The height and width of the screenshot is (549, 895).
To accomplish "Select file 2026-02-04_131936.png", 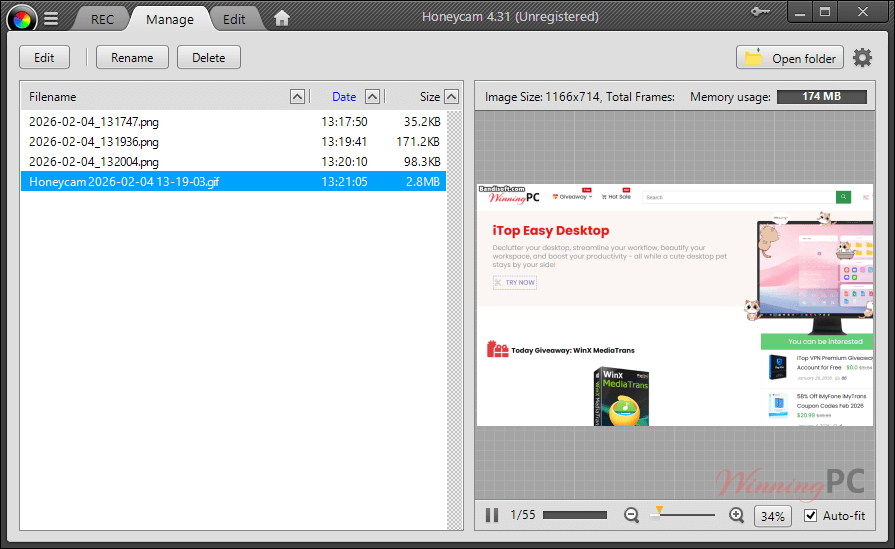I will tap(233, 142).
